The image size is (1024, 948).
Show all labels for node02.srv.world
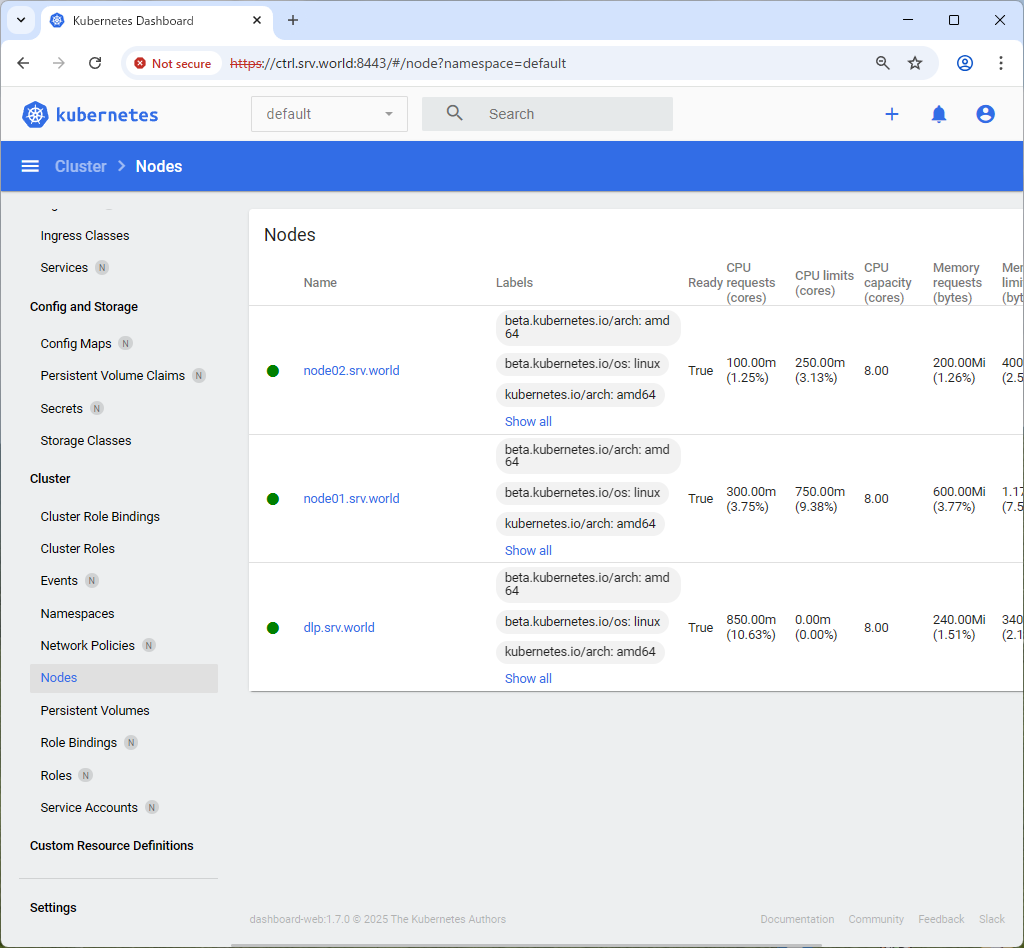528,422
